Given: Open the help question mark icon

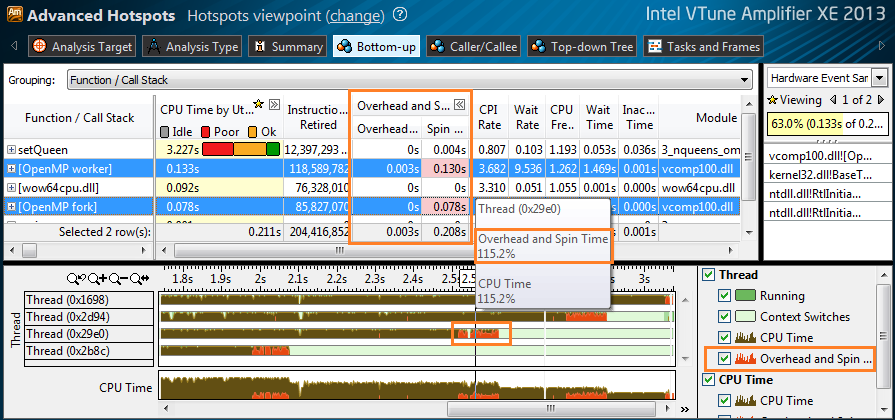Looking at the screenshot, I should tap(401, 15).
